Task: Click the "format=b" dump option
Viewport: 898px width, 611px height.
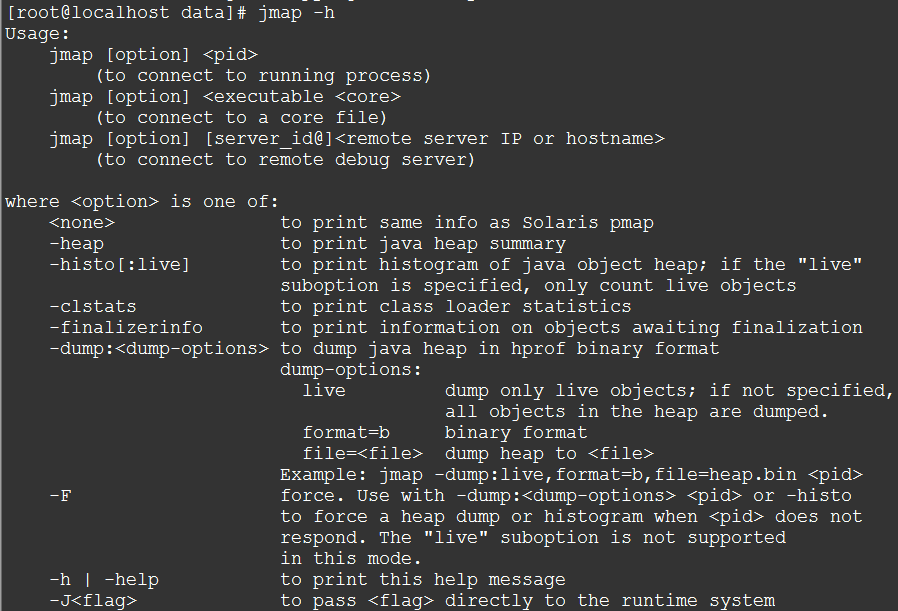Action: pyautogui.click(x=345, y=432)
